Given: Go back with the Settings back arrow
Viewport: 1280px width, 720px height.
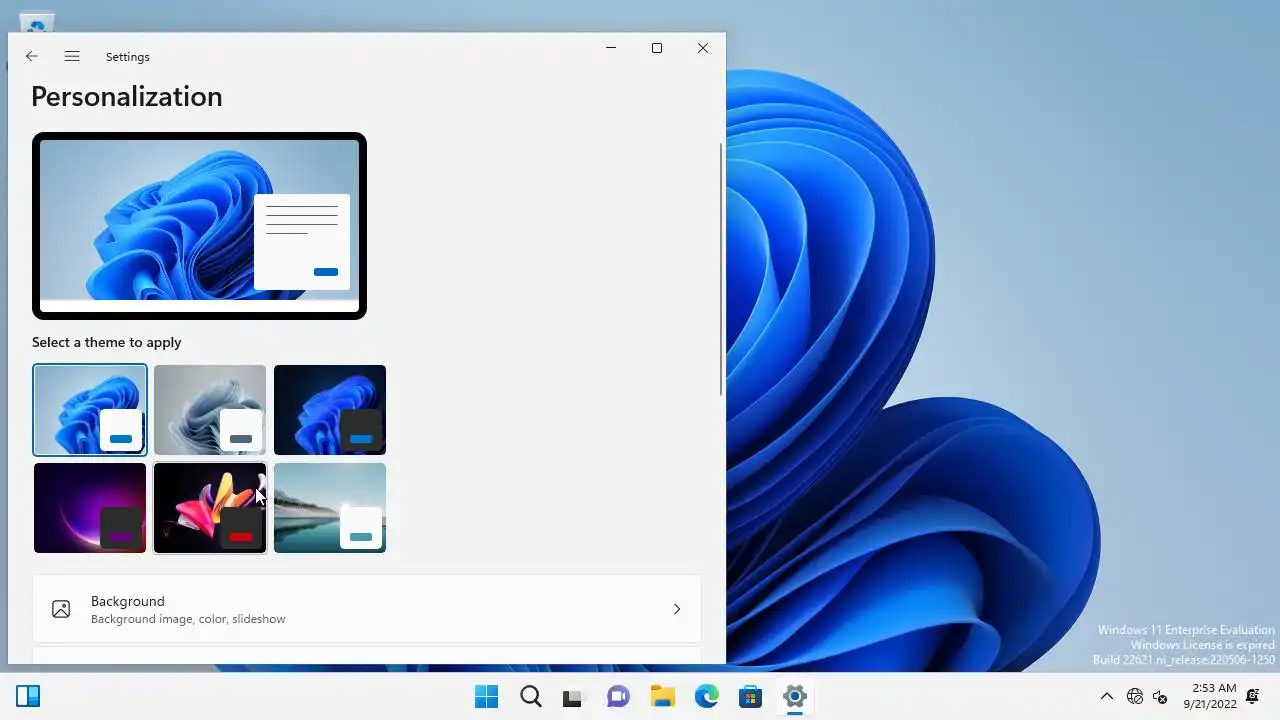Looking at the screenshot, I should [32, 57].
